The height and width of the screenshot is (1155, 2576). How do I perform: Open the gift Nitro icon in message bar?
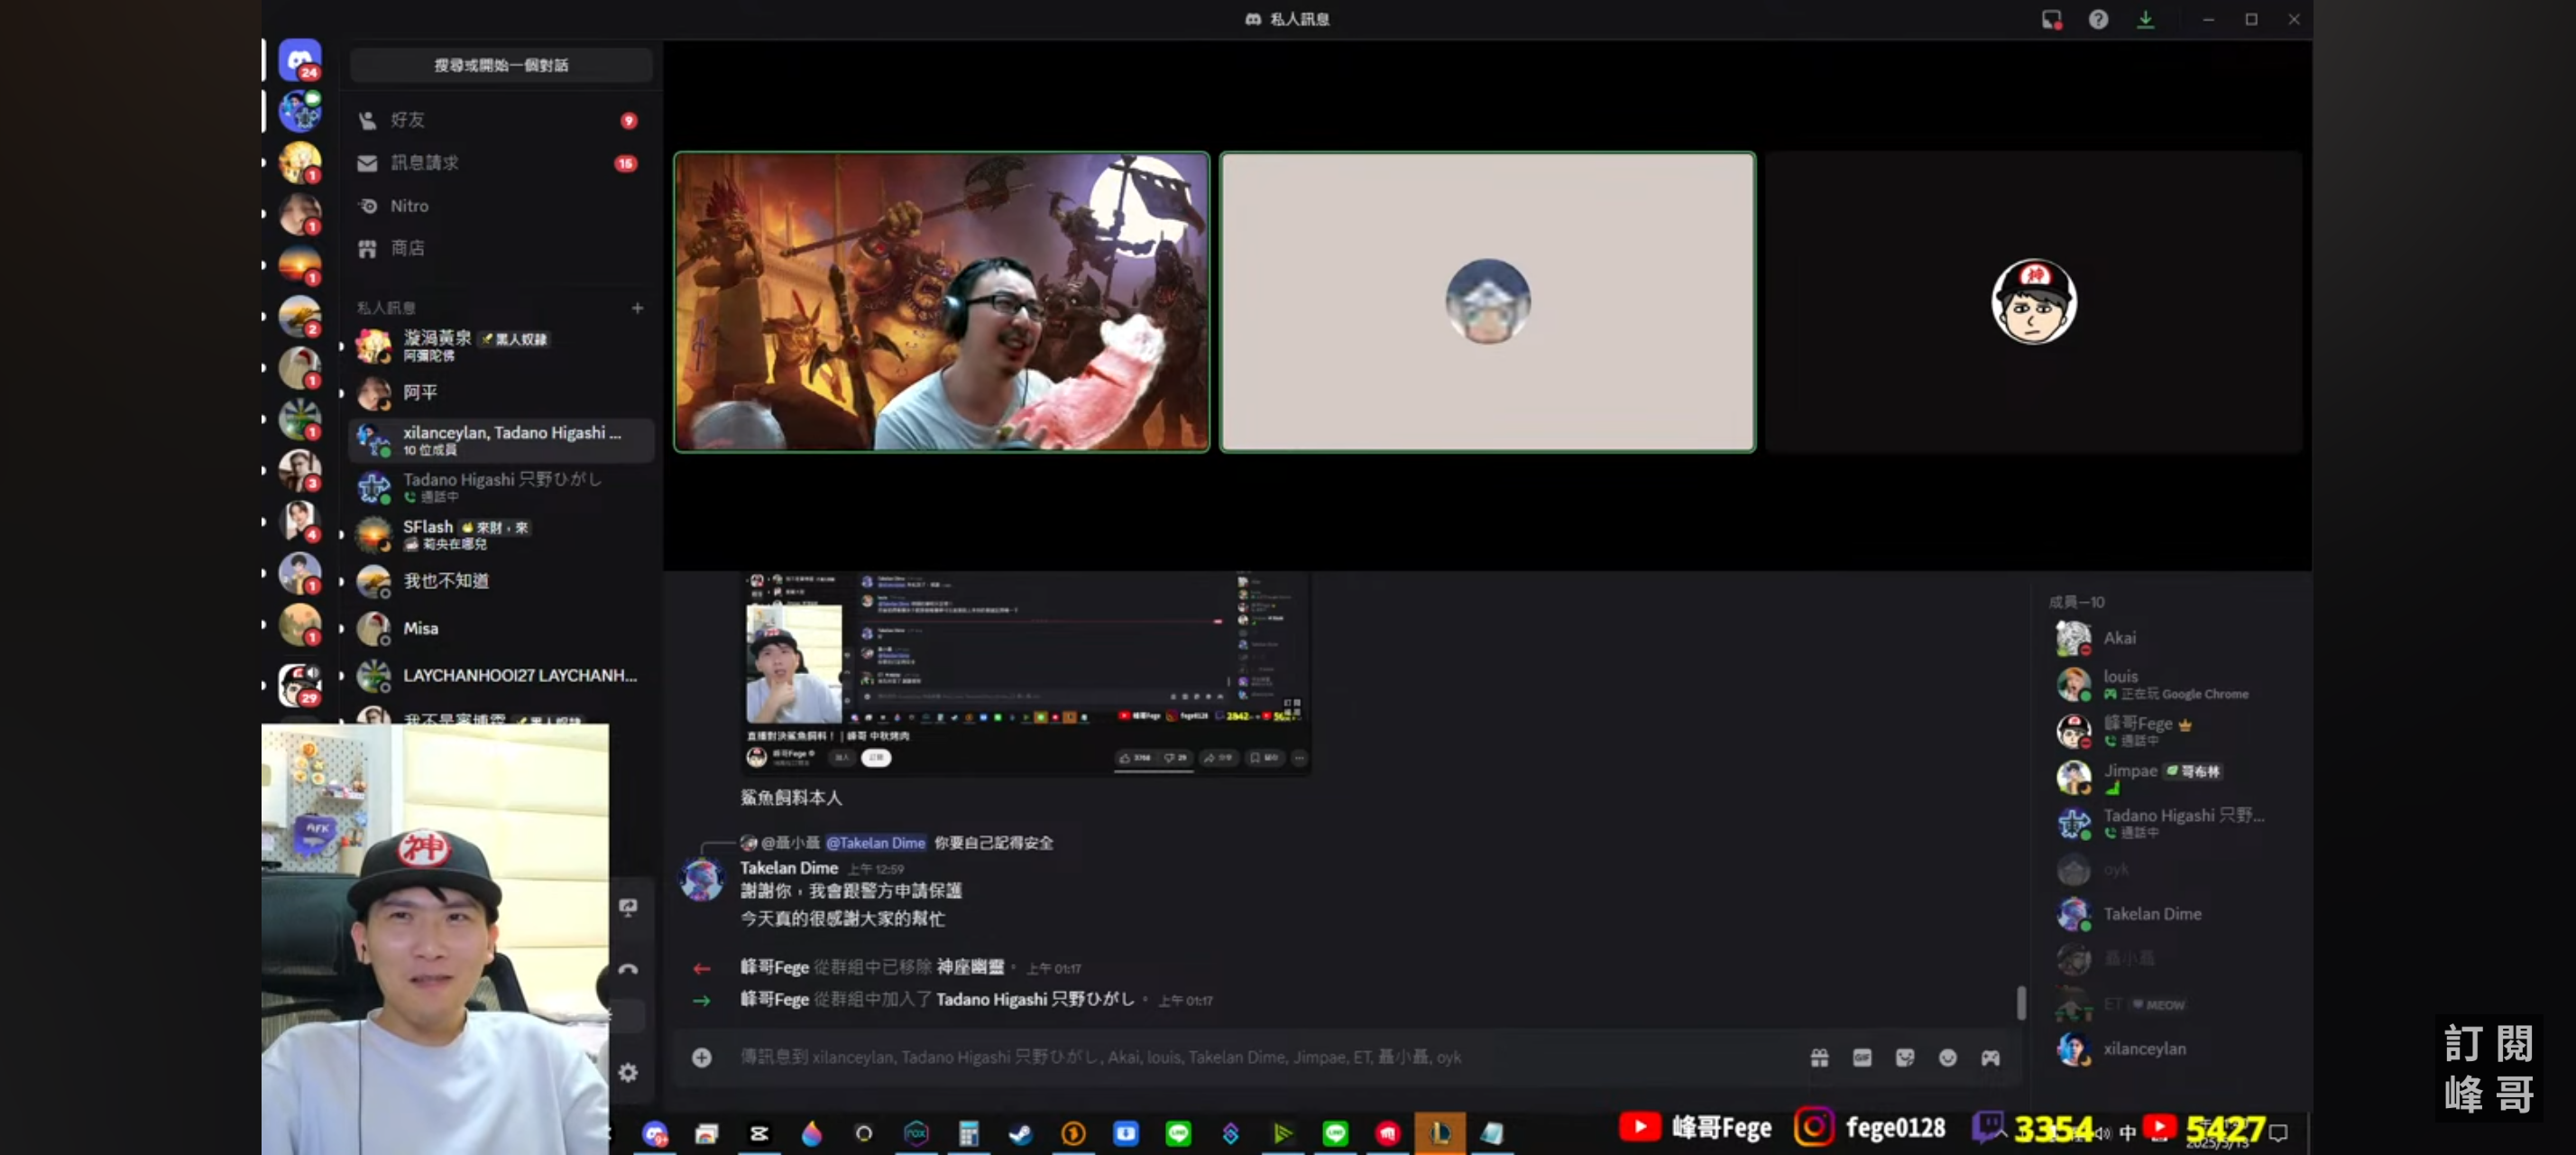pyautogui.click(x=1819, y=1057)
